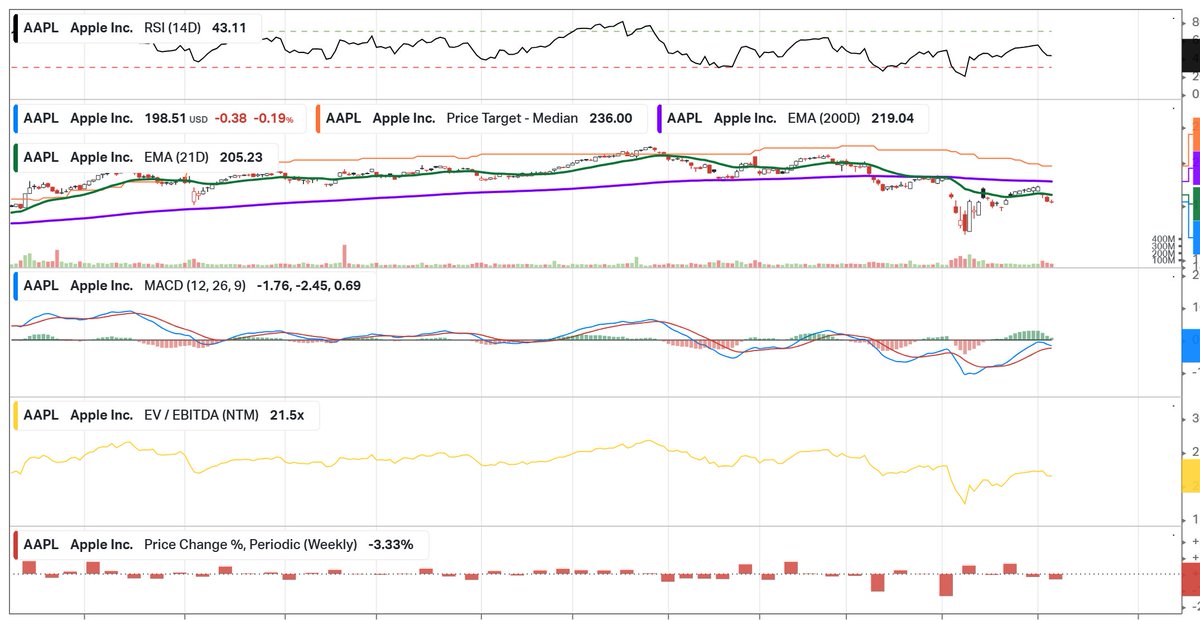Click the EV/EBITDA multiple 21.5x

pyautogui.click(x=287, y=415)
